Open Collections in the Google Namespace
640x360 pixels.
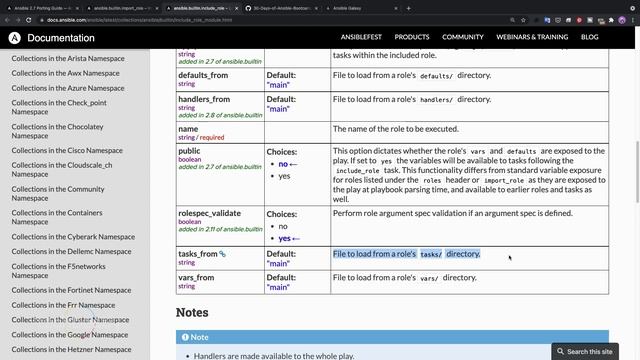click(x=70, y=335)
